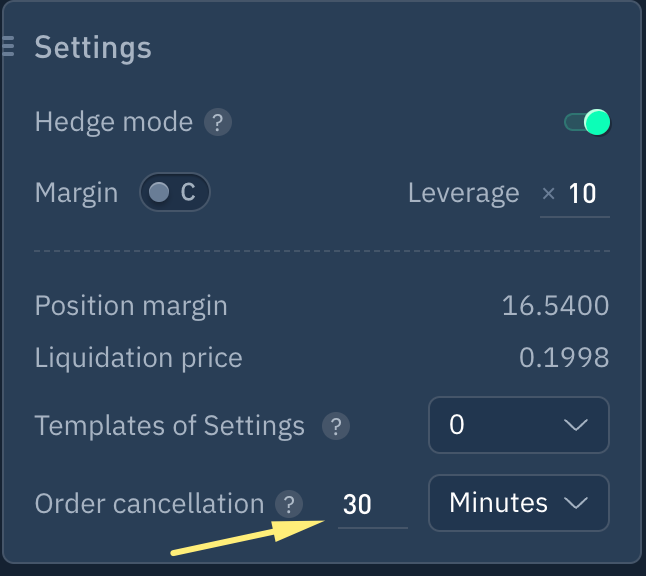Click the Templates of Settings label
Viewport: 646px width, 576px height.
(169, 426)
